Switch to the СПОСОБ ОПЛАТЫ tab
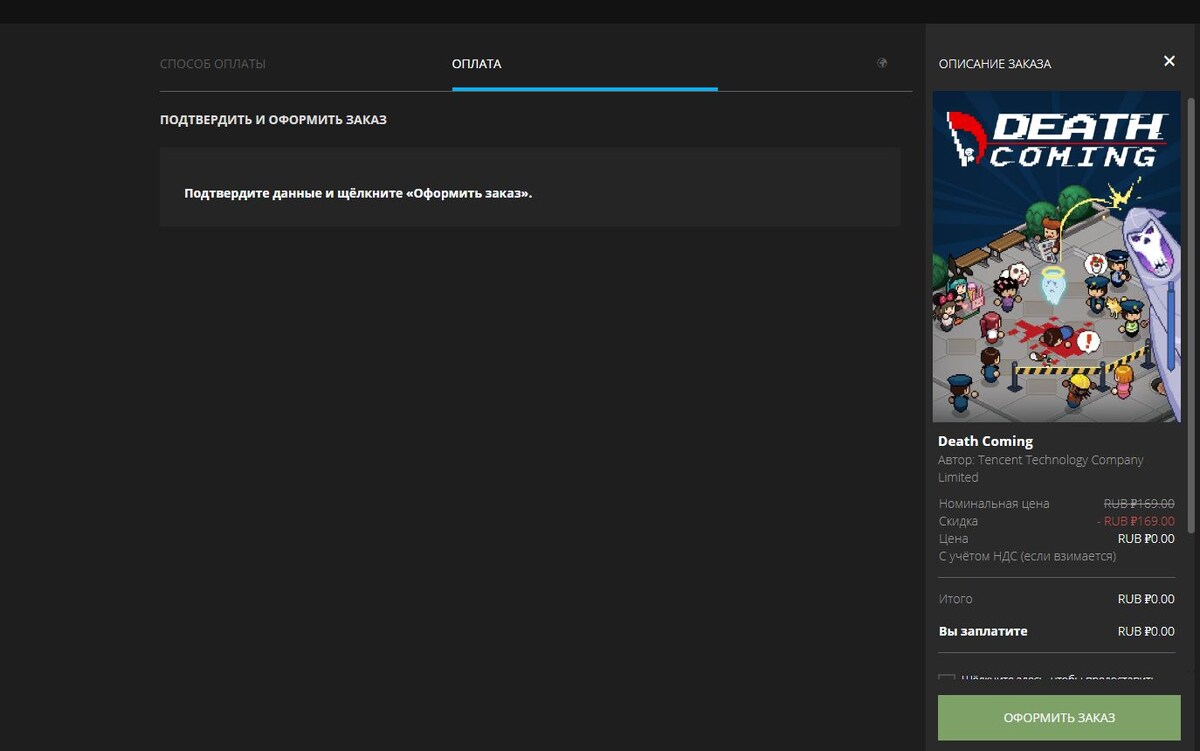Screen dimensions: 1200x751 [x=213, y=64]
